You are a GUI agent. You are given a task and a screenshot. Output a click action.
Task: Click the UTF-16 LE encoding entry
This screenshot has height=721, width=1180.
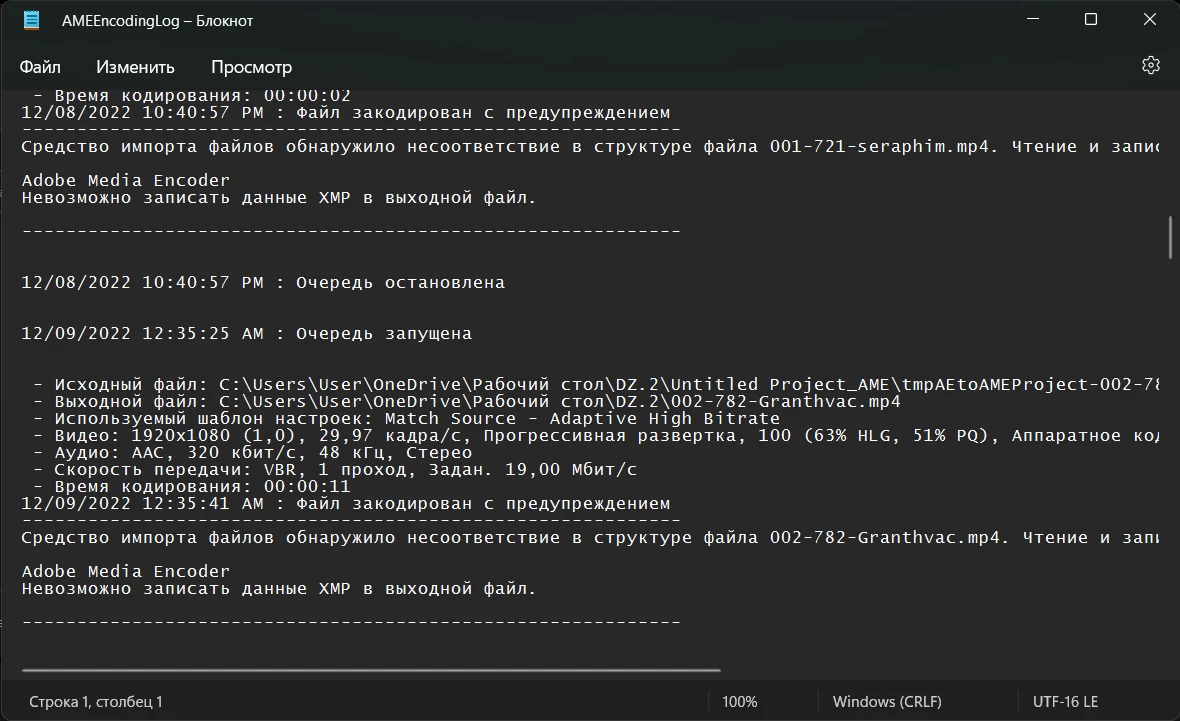click(x=1065, y=701)
